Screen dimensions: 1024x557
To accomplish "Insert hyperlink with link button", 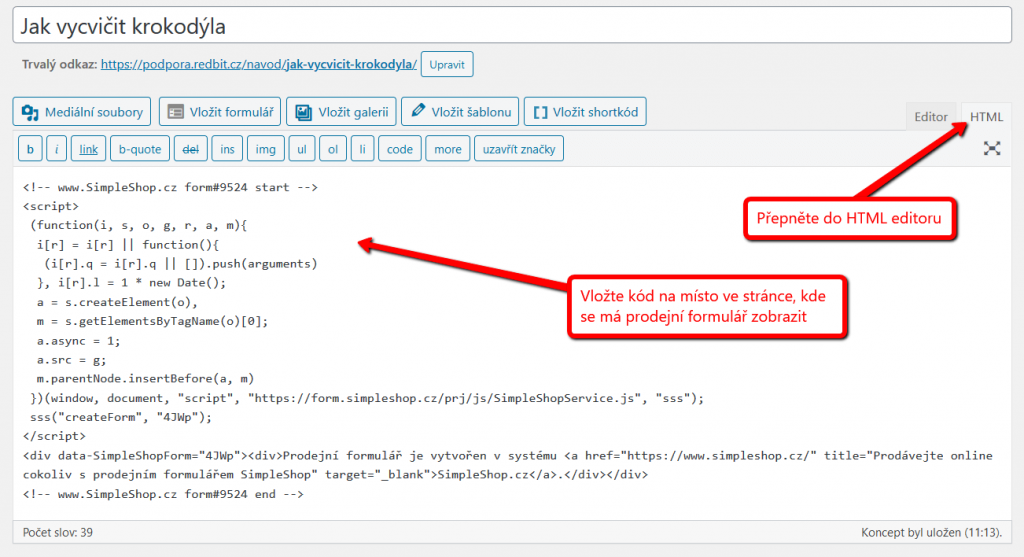I will [88, 149].
